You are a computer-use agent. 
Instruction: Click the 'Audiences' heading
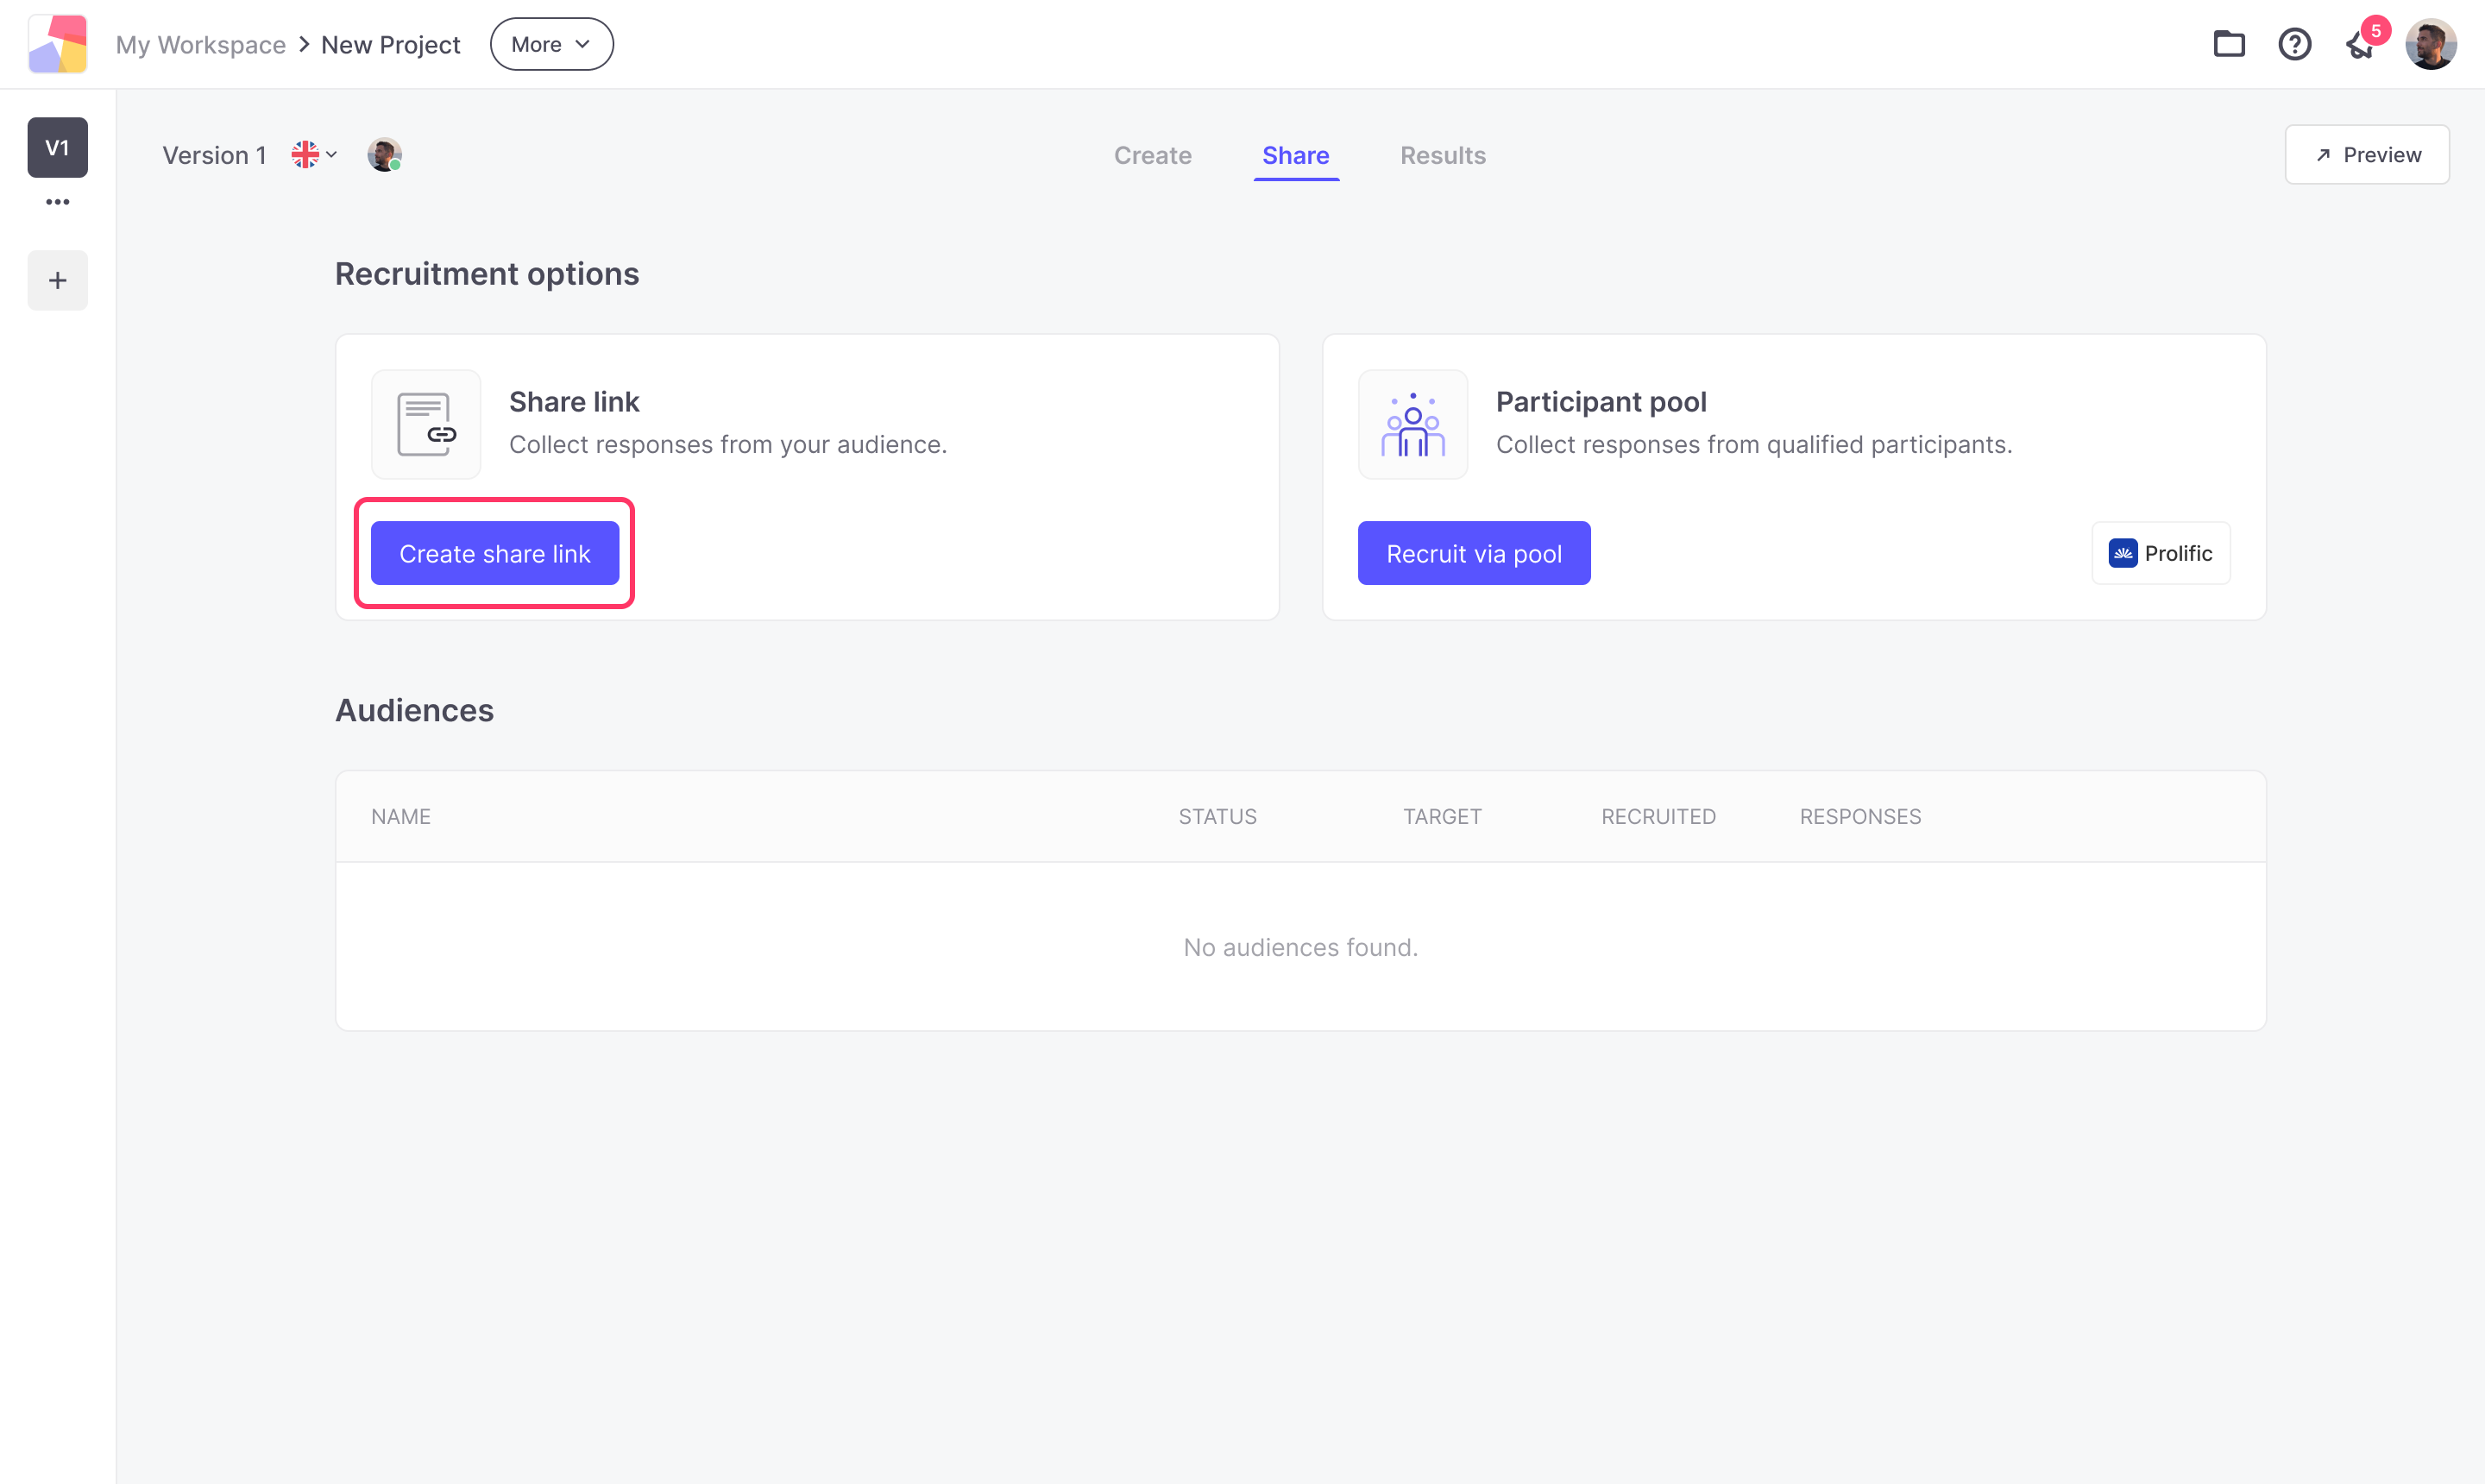414,710
